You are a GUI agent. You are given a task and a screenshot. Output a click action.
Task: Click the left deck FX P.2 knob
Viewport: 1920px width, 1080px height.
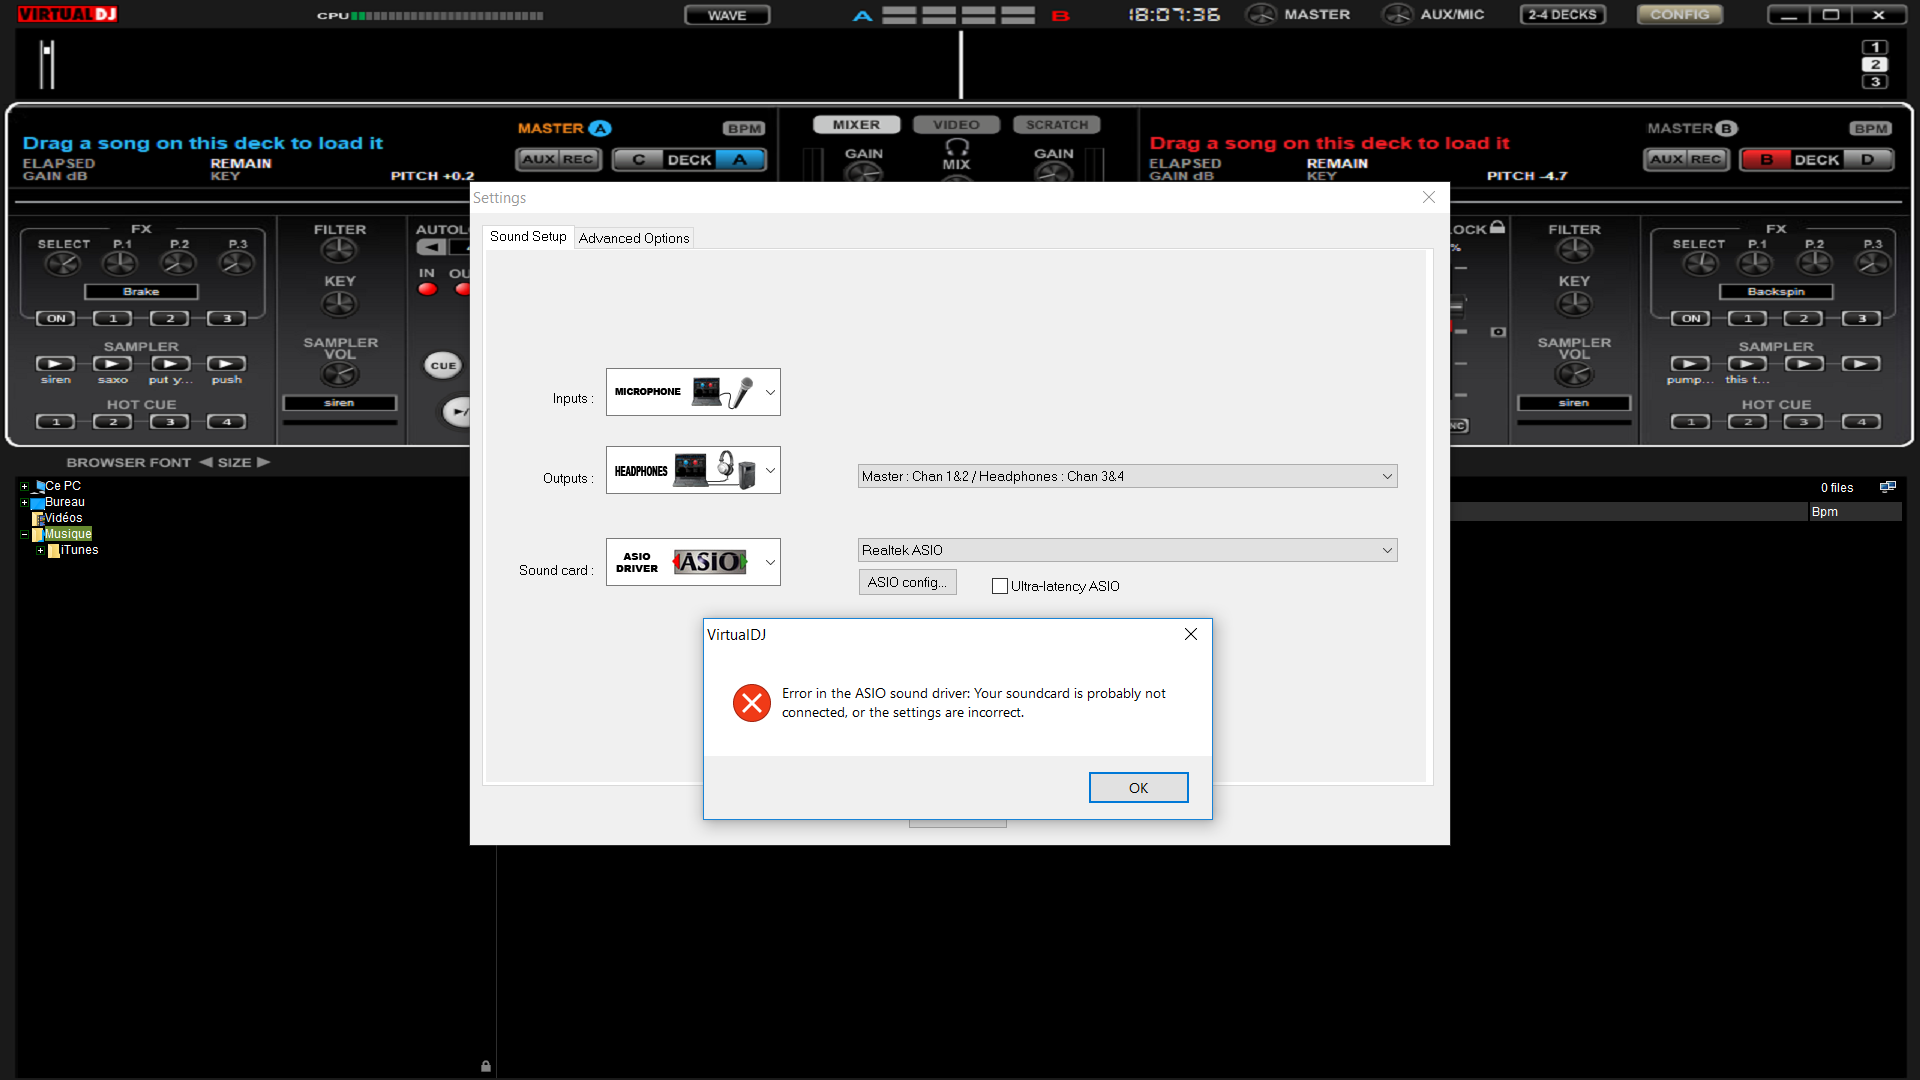179,263
